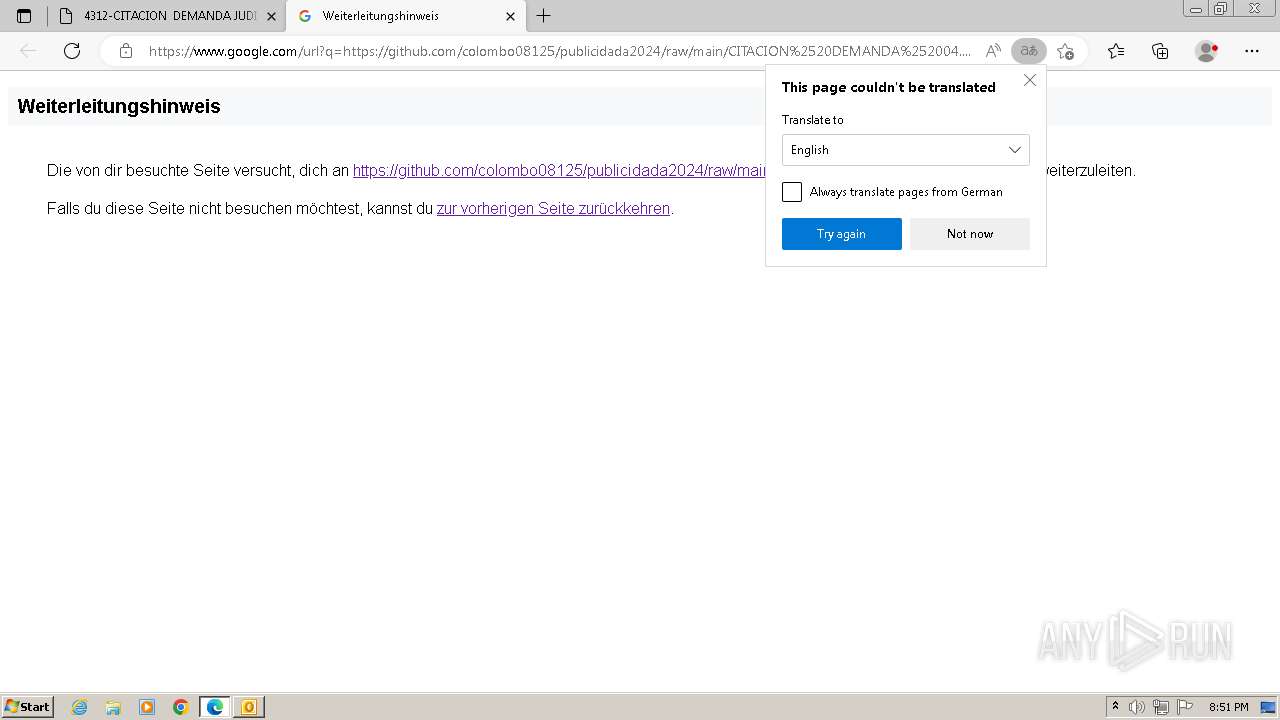Add this page to favorites

(x=1065, y=51)
